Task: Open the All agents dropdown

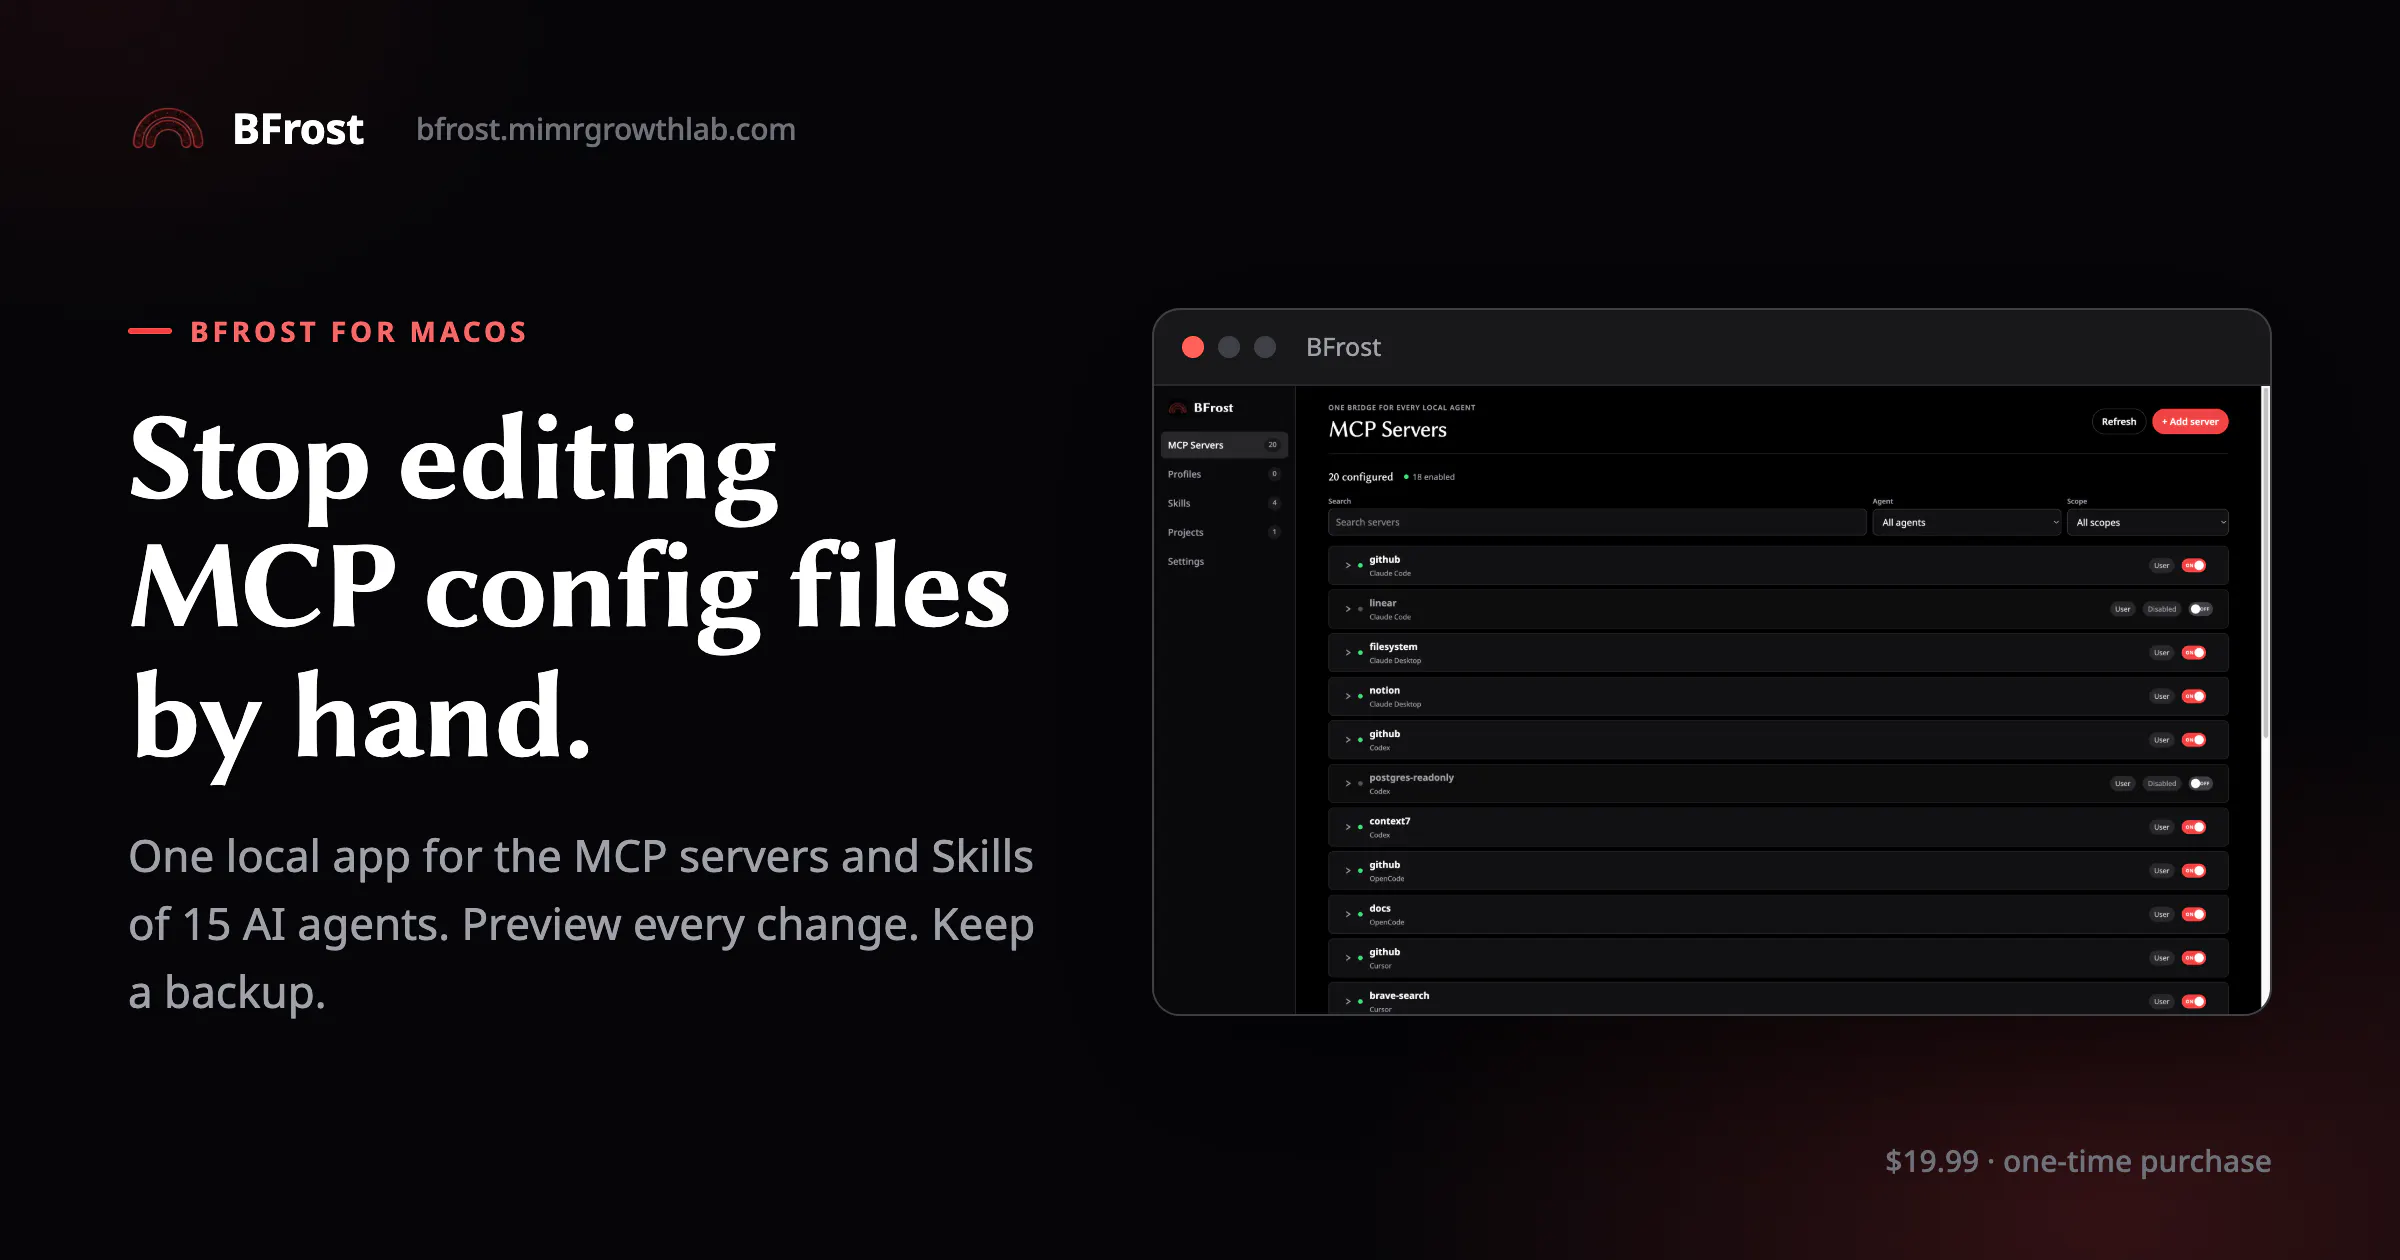Action: (x=1968, y=522)
